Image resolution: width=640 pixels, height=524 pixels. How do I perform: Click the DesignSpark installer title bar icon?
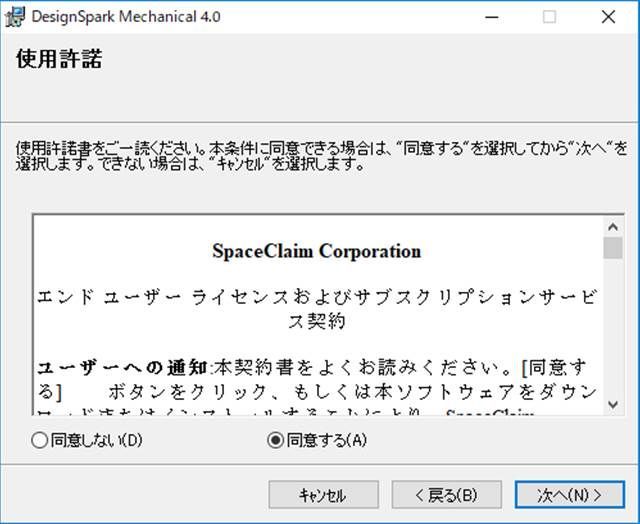16,17
